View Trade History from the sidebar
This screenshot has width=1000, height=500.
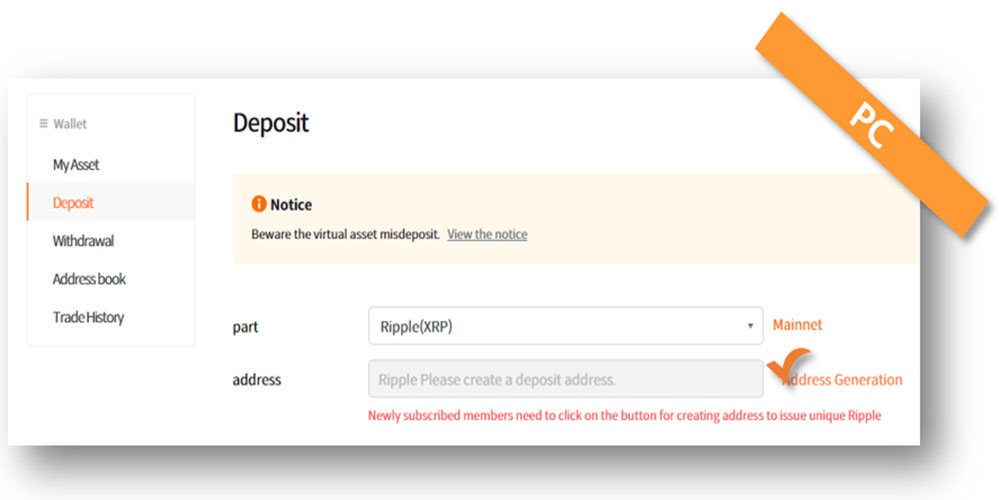88,317
